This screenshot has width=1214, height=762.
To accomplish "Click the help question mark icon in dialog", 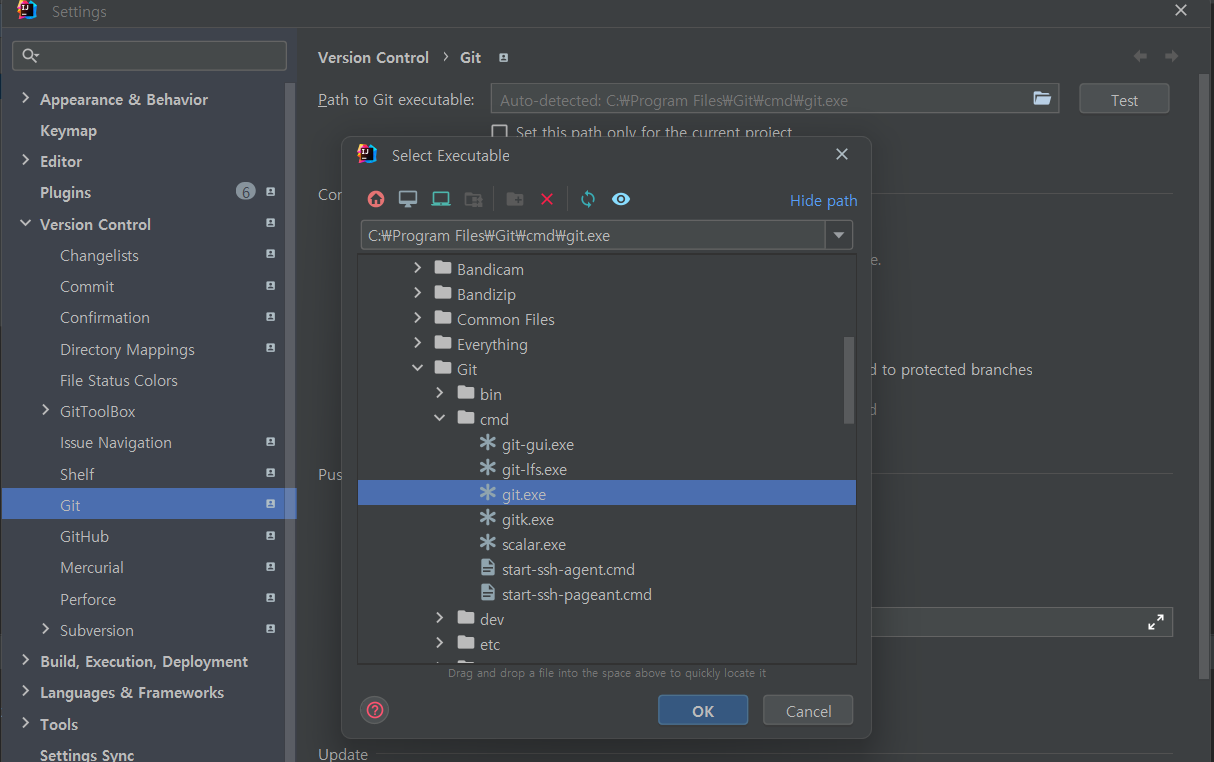I will click(375, 710).
